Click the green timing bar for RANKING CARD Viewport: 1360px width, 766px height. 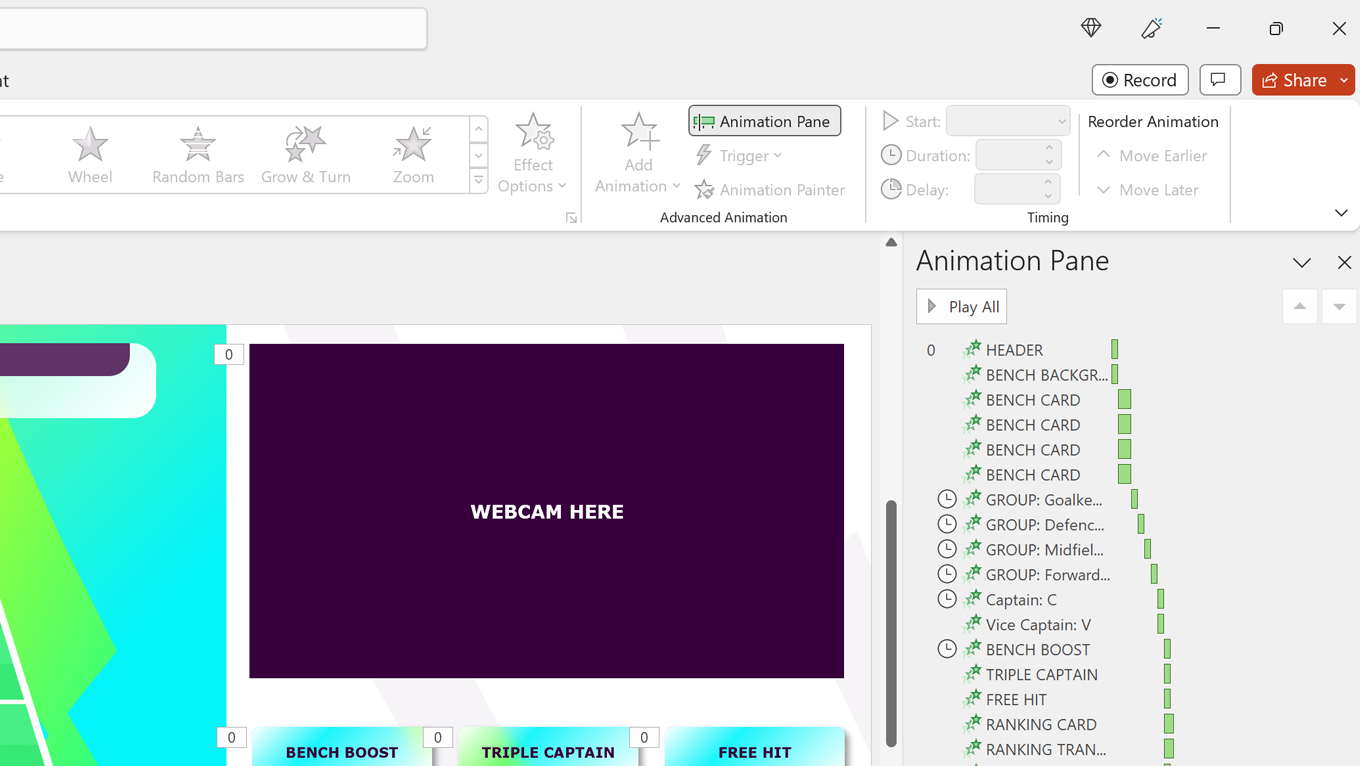[x=1168, y=724]
